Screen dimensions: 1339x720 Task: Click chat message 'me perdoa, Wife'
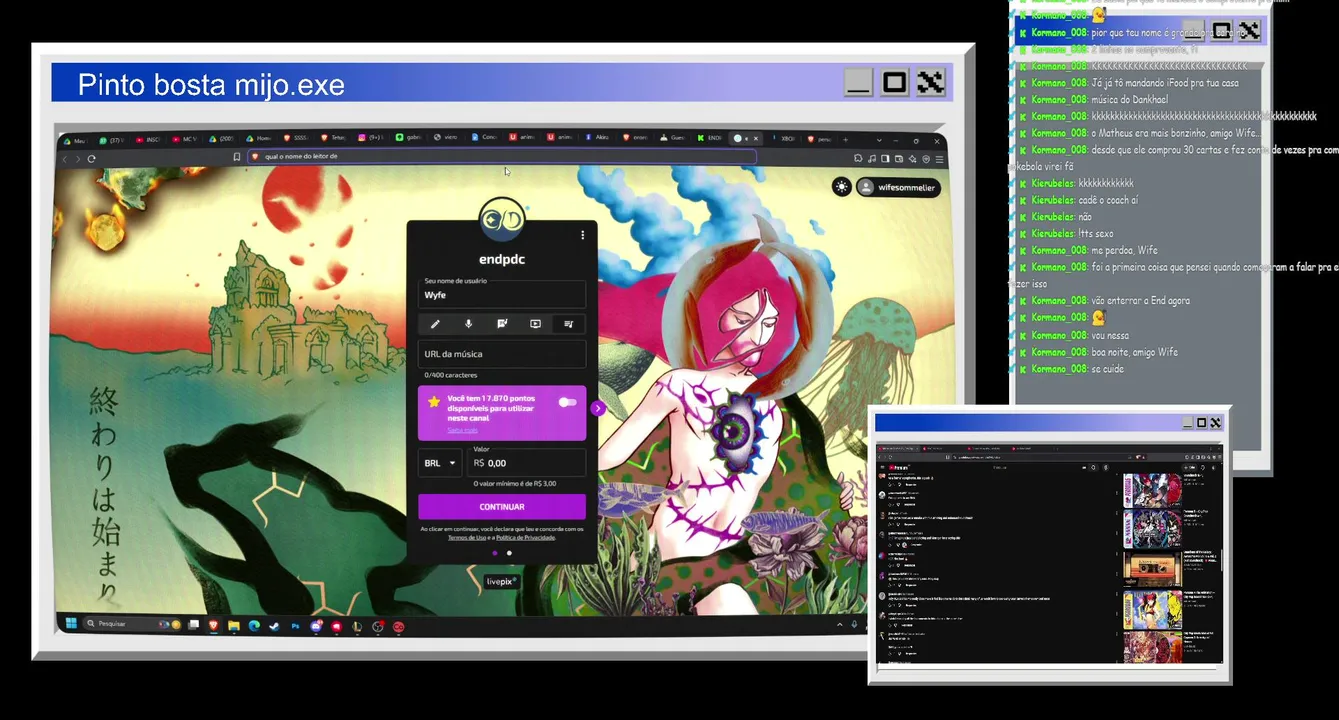(x=1124, y=251)
